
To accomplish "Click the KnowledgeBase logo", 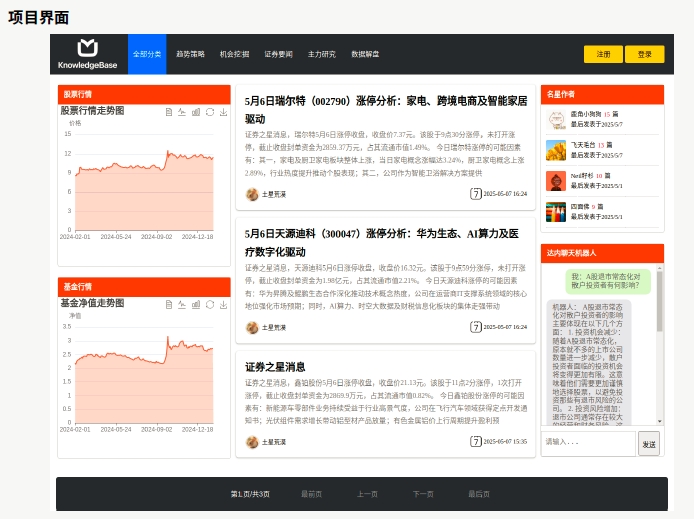I will pyautogui.click(x=87, y=54).
